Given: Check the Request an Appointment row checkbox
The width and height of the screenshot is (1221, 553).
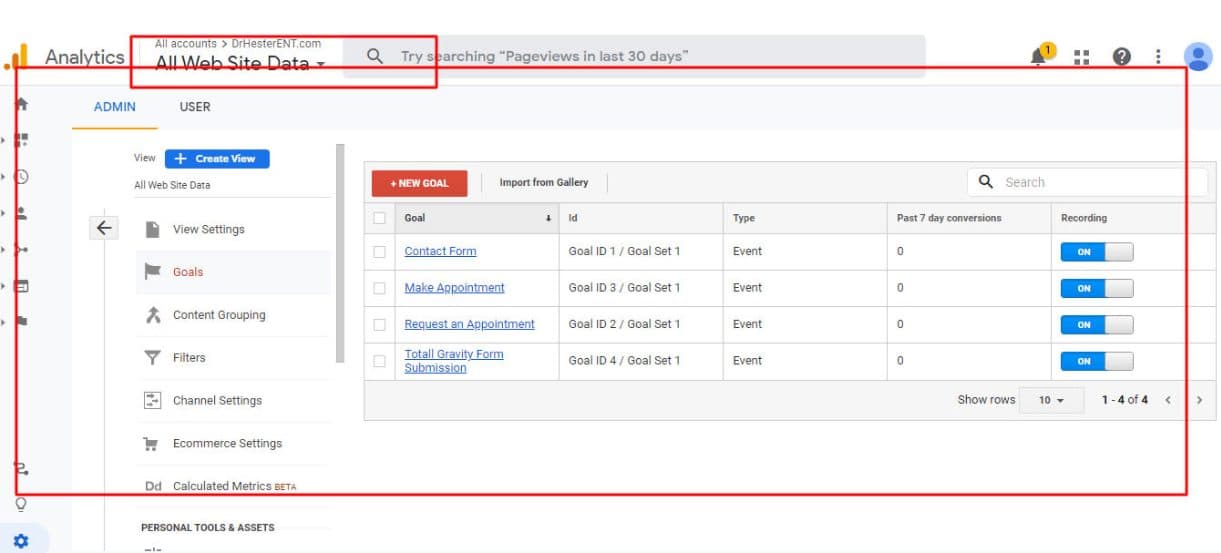Looking at the screenshot, I should coord(379,324).
